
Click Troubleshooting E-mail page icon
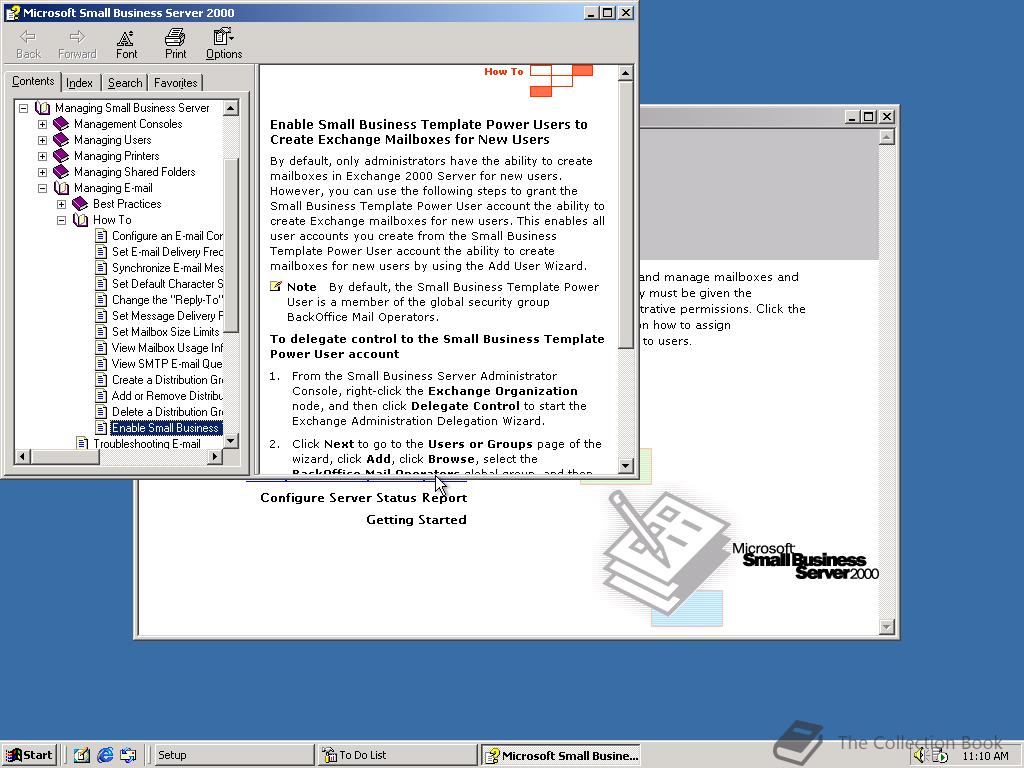click(82, 443)
